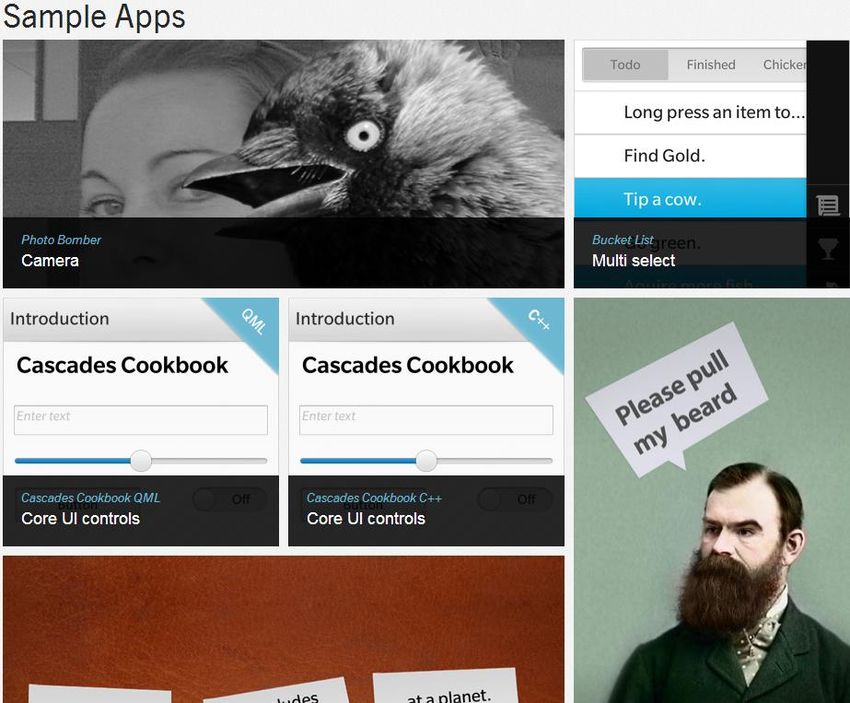Toggle the Off switch in Cookbook C++ card
Screen dimensions: 850x703
click(x=515, y=499)
